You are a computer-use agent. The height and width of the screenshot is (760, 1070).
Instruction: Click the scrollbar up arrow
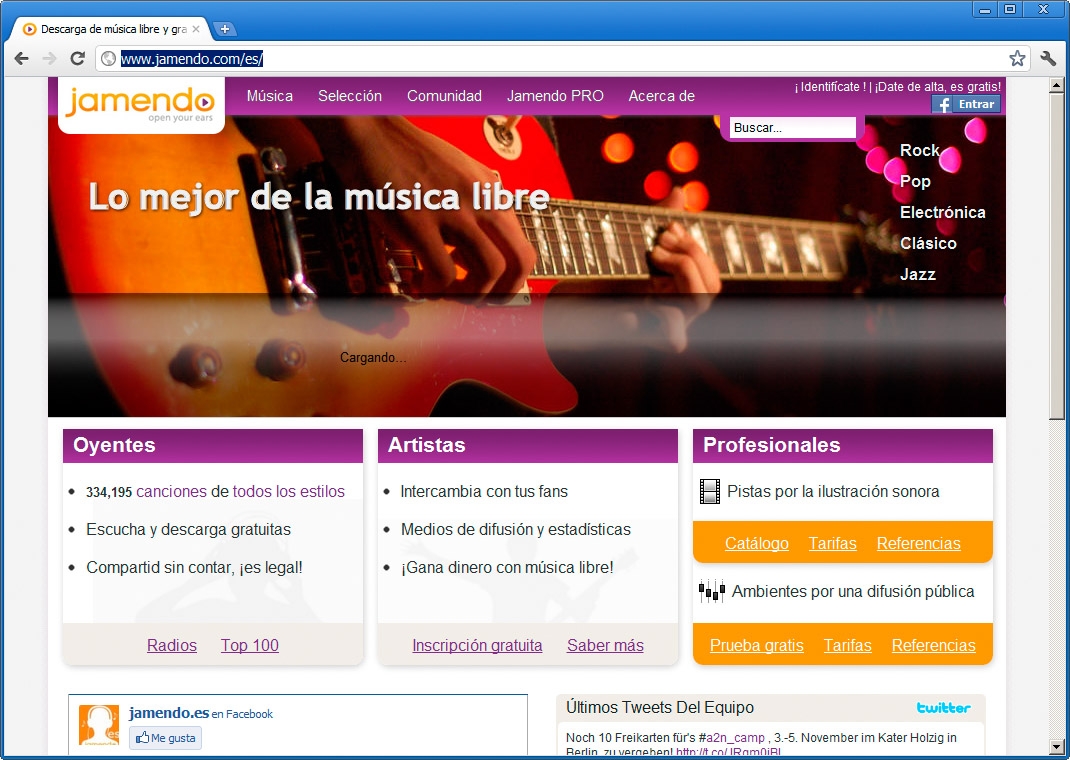pyautogui.click(x=1056, y=85)
